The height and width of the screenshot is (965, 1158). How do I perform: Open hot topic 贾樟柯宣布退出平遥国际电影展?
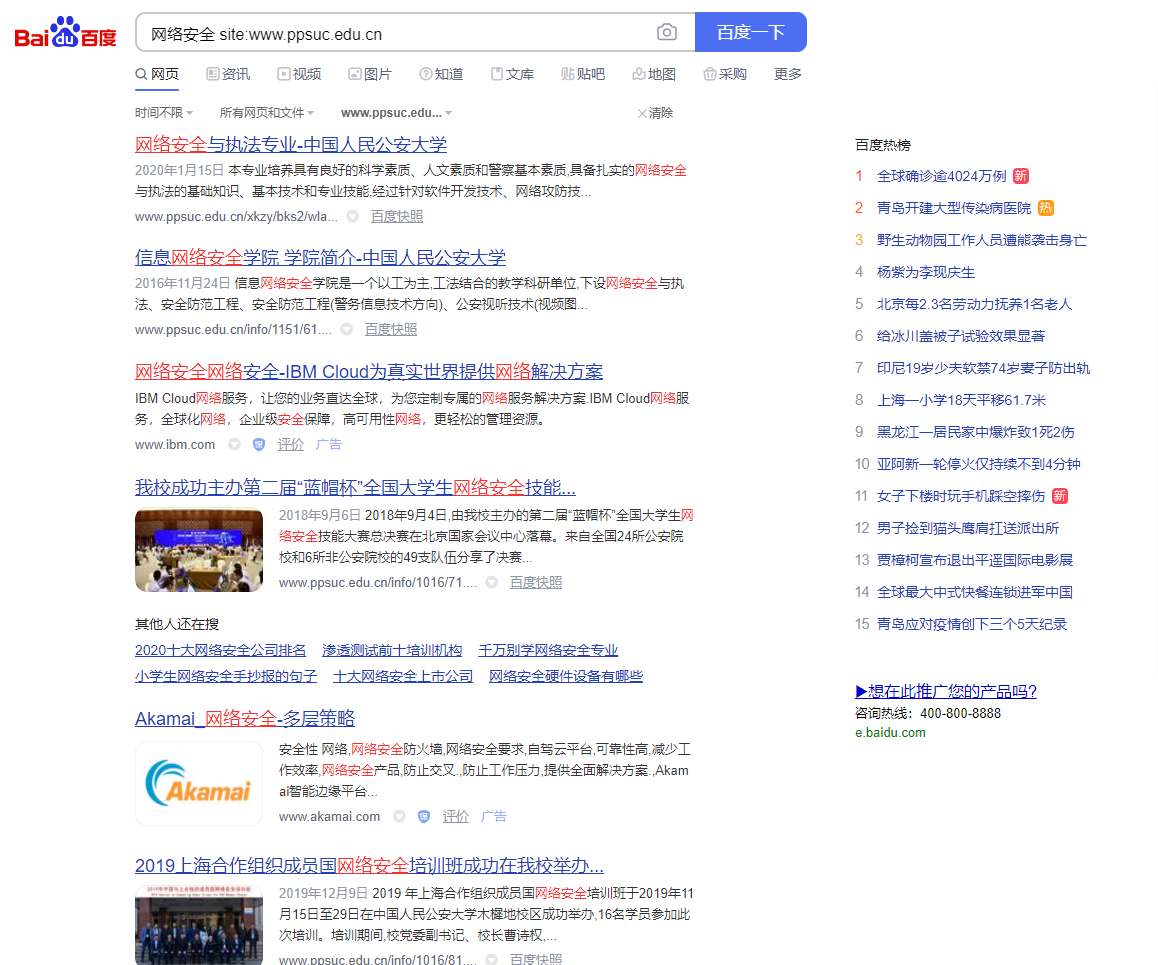pos(975,560)
